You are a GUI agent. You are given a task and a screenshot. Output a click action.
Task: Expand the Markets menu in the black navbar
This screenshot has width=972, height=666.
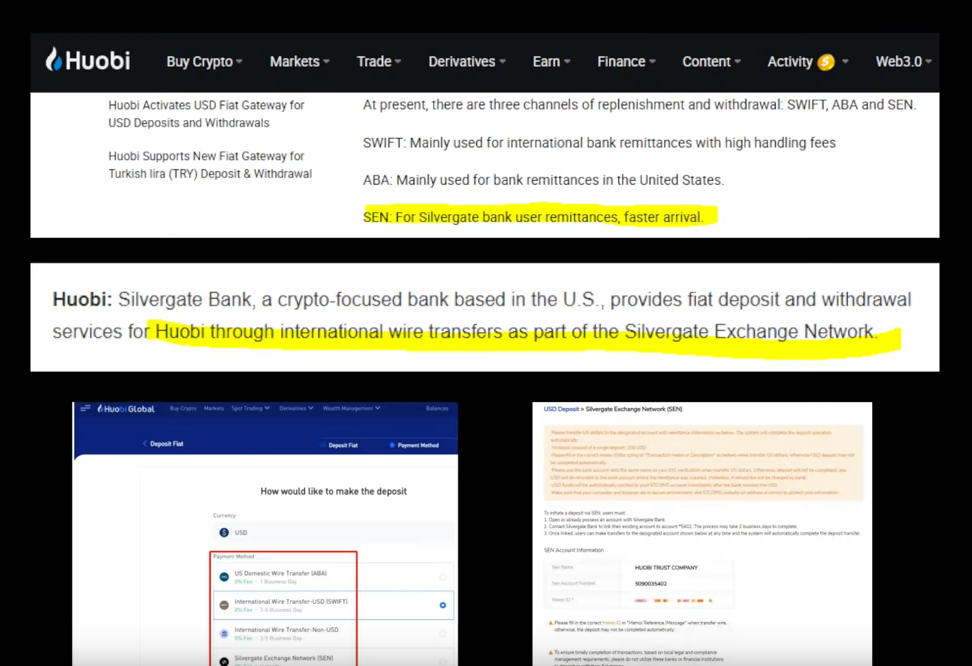tap(299, 61)
